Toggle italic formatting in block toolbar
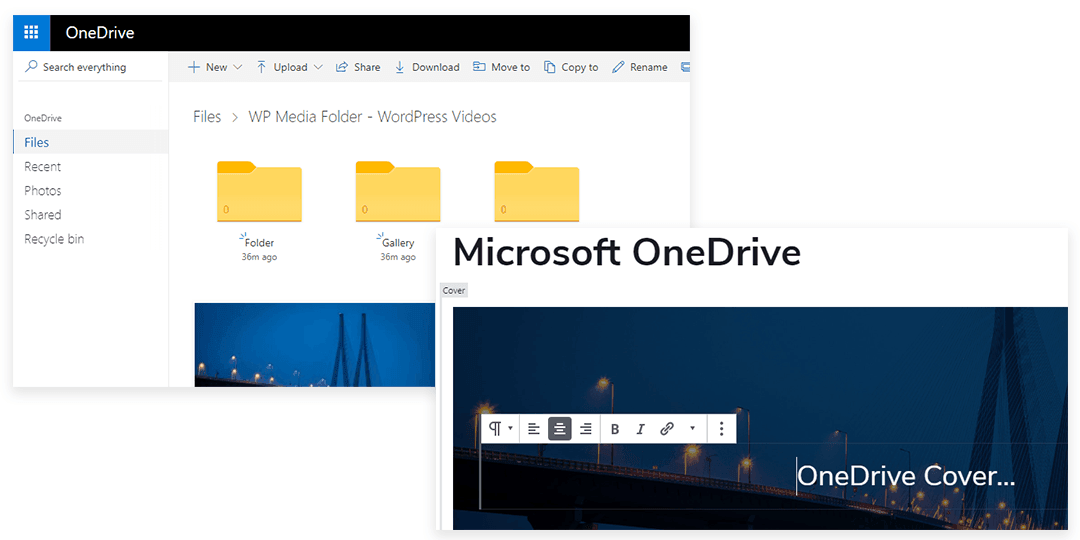 [641, 429]
